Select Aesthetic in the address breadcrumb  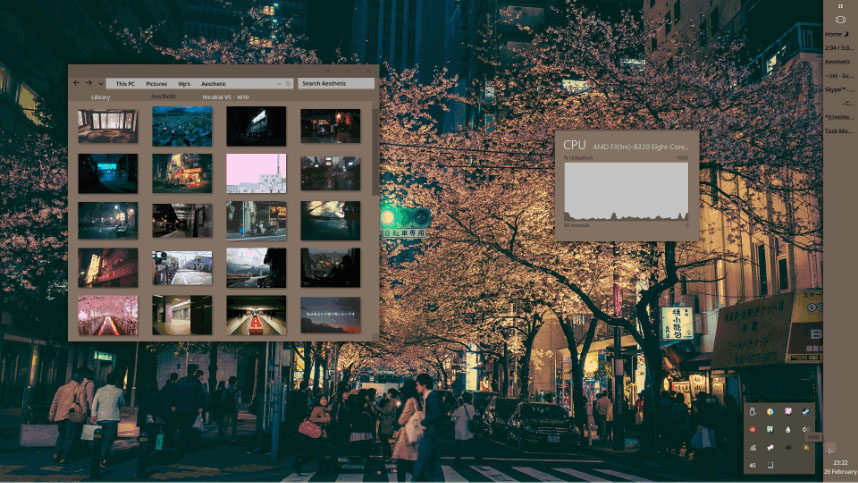213,84
